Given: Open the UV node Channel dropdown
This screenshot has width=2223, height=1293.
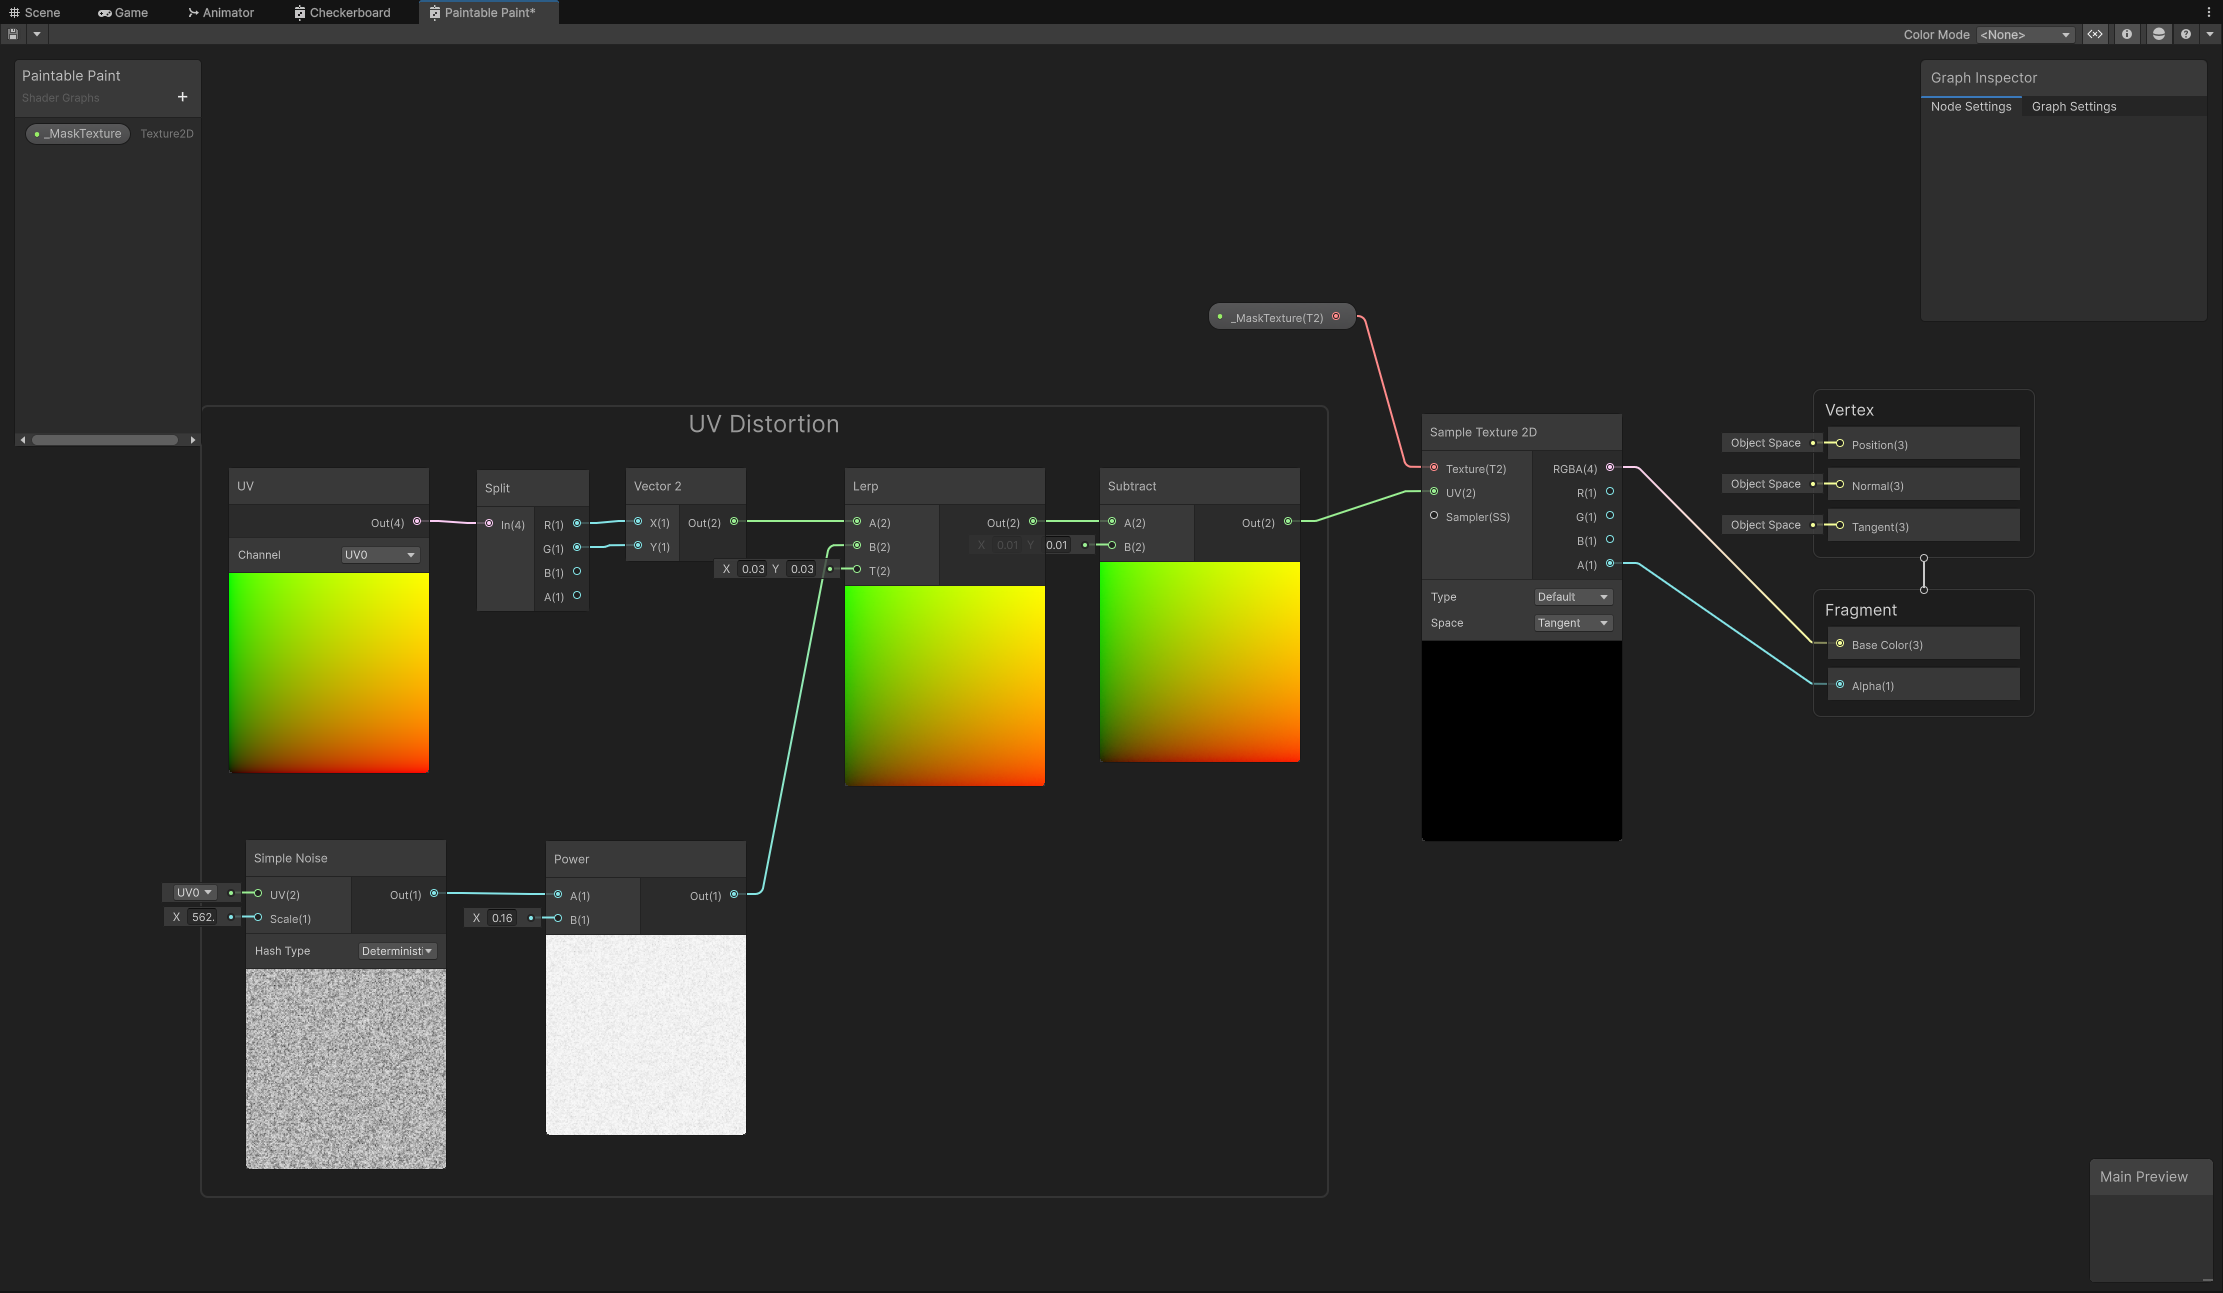Looking at the screenshot, I should tap(380, 555).
